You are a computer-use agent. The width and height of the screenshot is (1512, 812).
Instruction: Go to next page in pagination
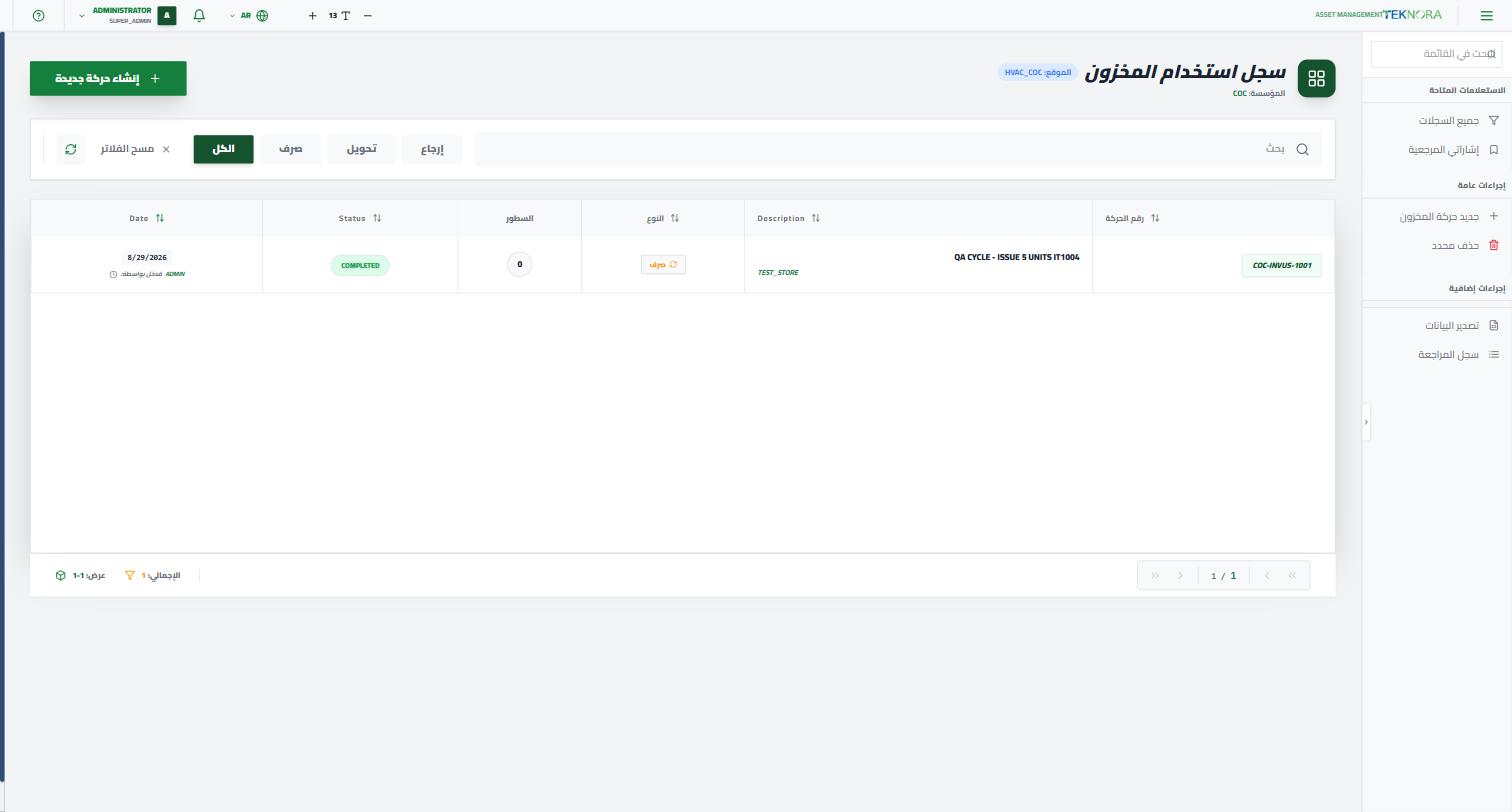point(1180,575)
